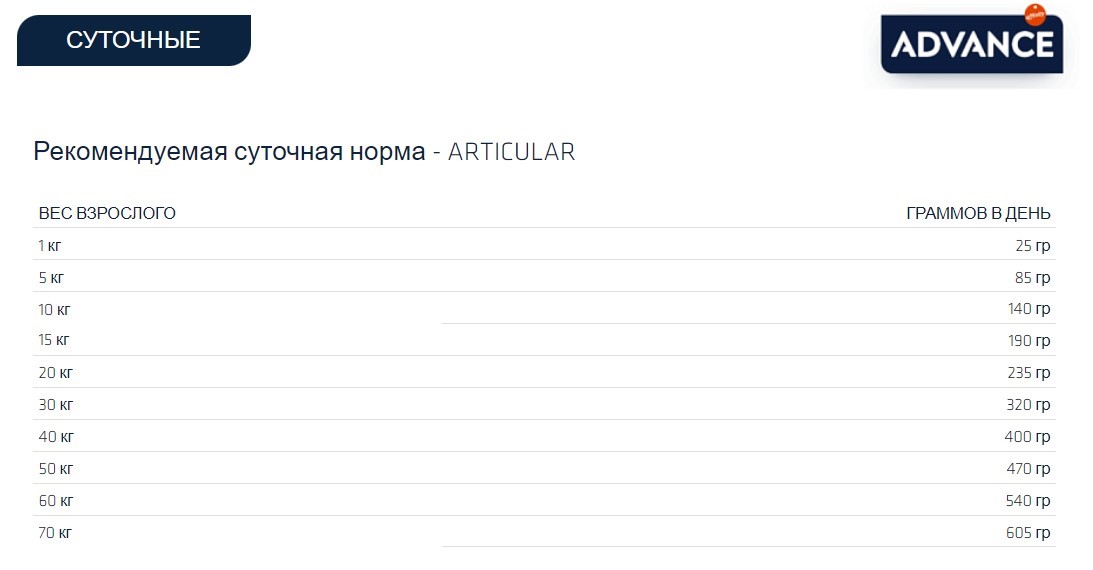Viewport: 1093px width, 570px height.
Task: Select the 10 кг weight cell
Action: 56,309
